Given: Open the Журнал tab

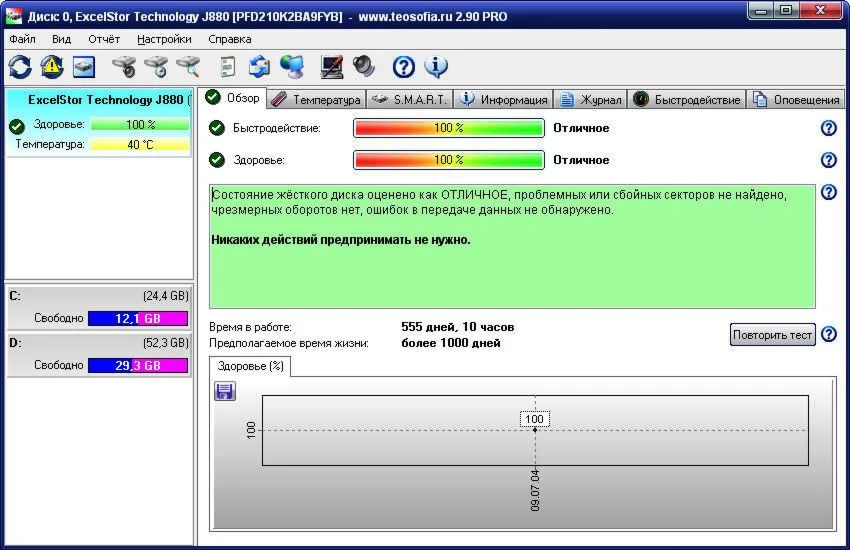Looking at the screenshot, I should click(591, 100).
